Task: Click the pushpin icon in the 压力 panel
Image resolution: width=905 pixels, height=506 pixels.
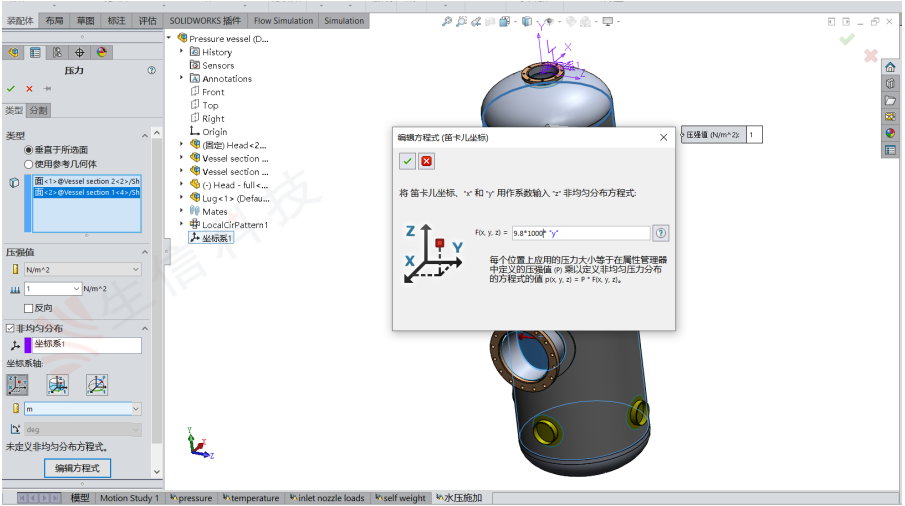Action: click(47, 88)
